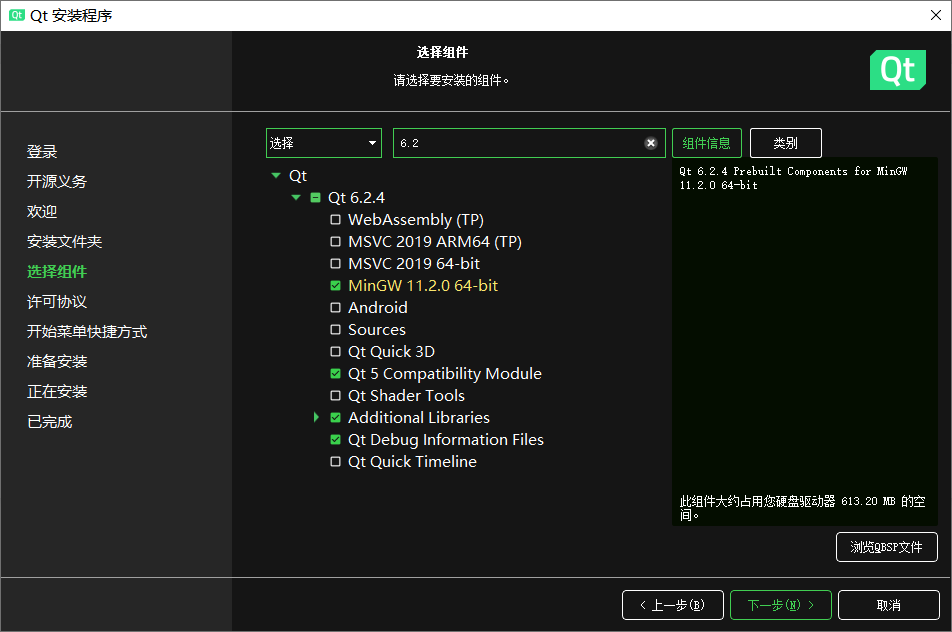
Task: Select the 登录 step in sidebar
Action: pyautogui.click(x=42, y=151)
